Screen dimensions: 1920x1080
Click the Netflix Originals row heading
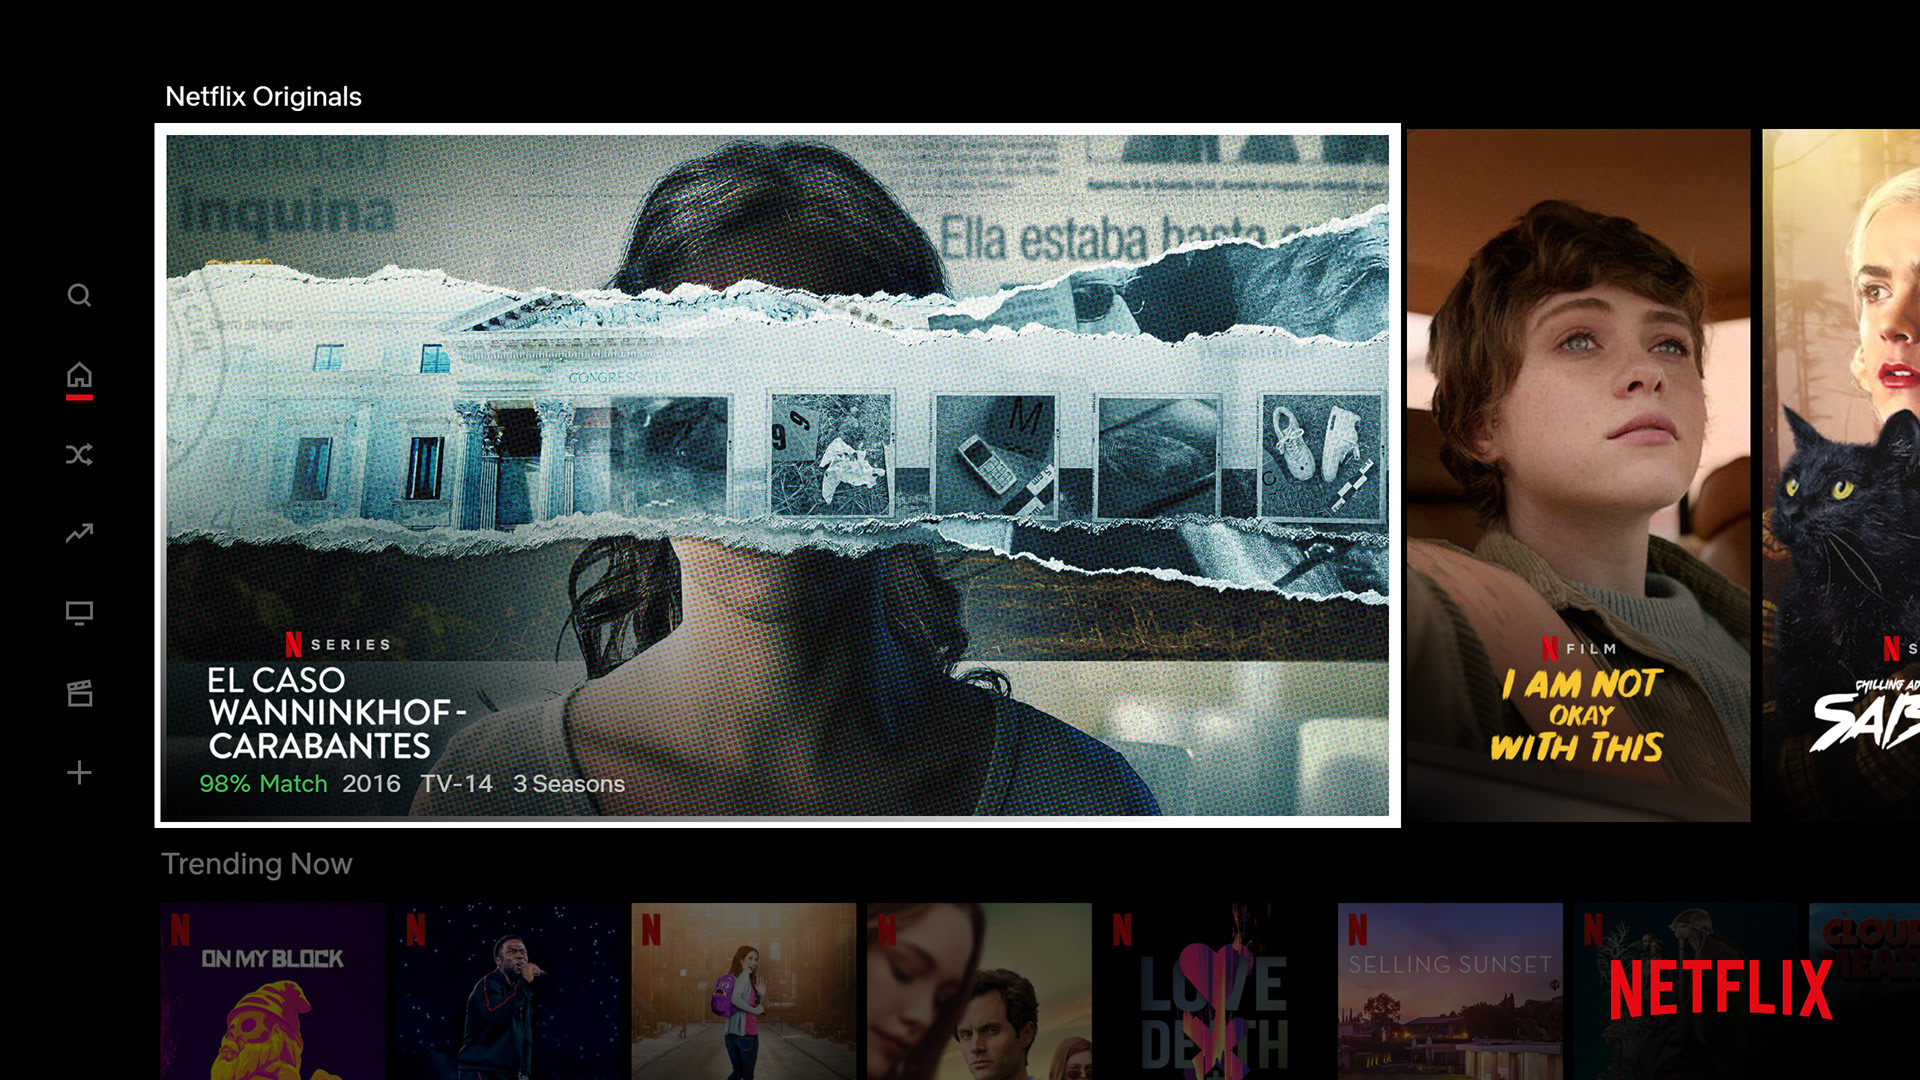coord(263,97)
